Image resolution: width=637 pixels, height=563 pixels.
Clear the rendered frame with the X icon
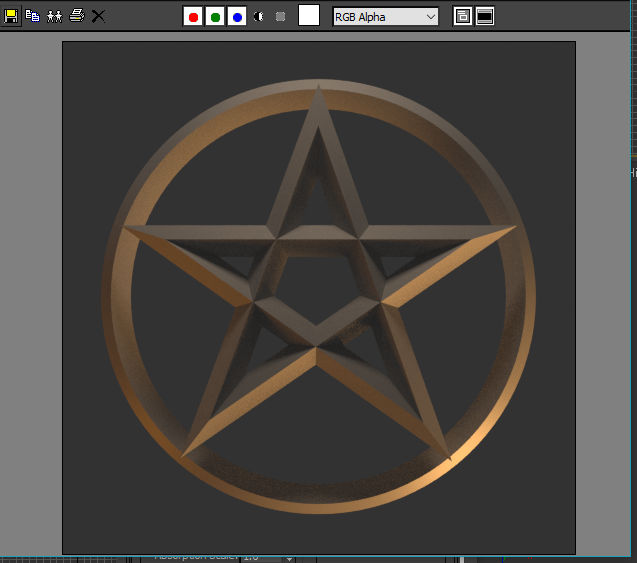click(x=98, y=16)
